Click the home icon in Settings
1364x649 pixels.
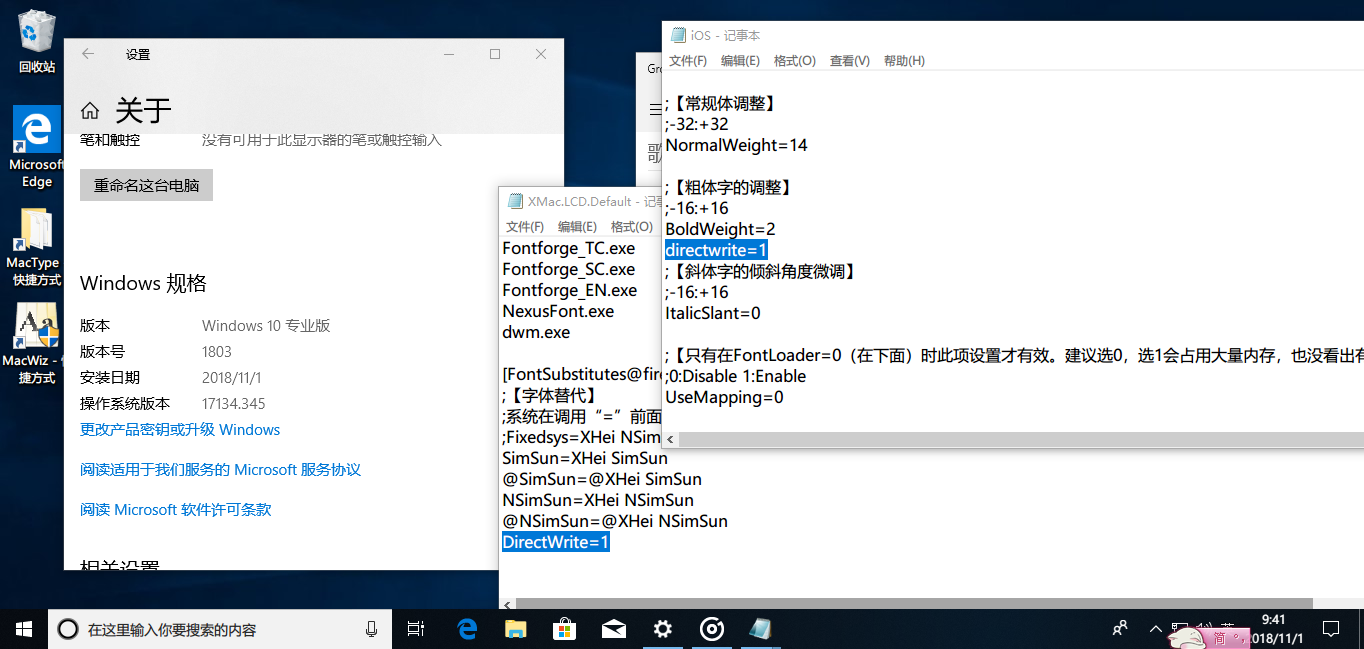[x=90, y=110]
